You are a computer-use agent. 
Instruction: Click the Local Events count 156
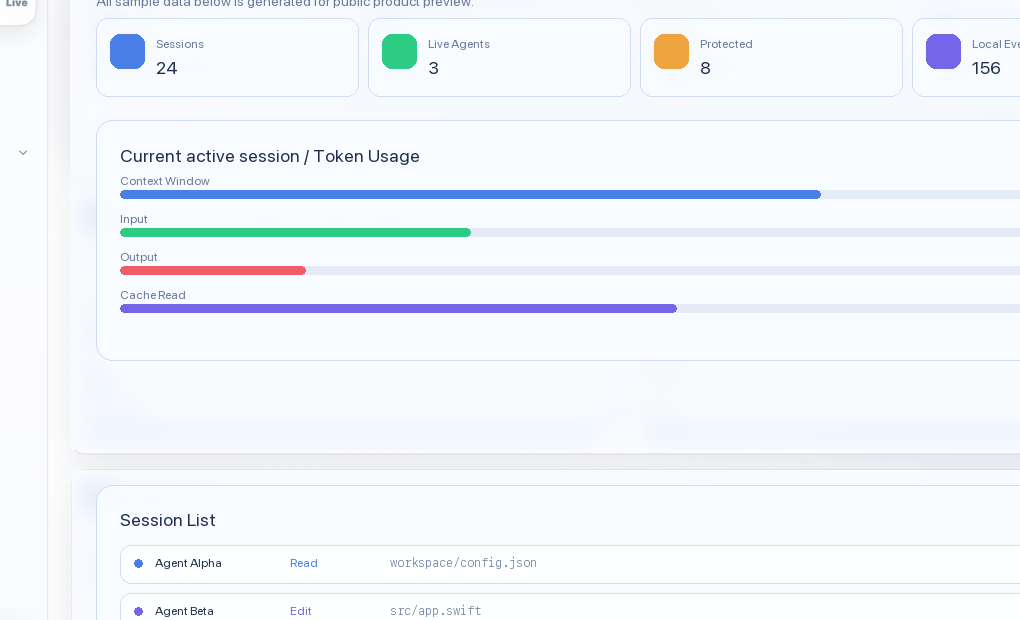click(x=986, y=68)
